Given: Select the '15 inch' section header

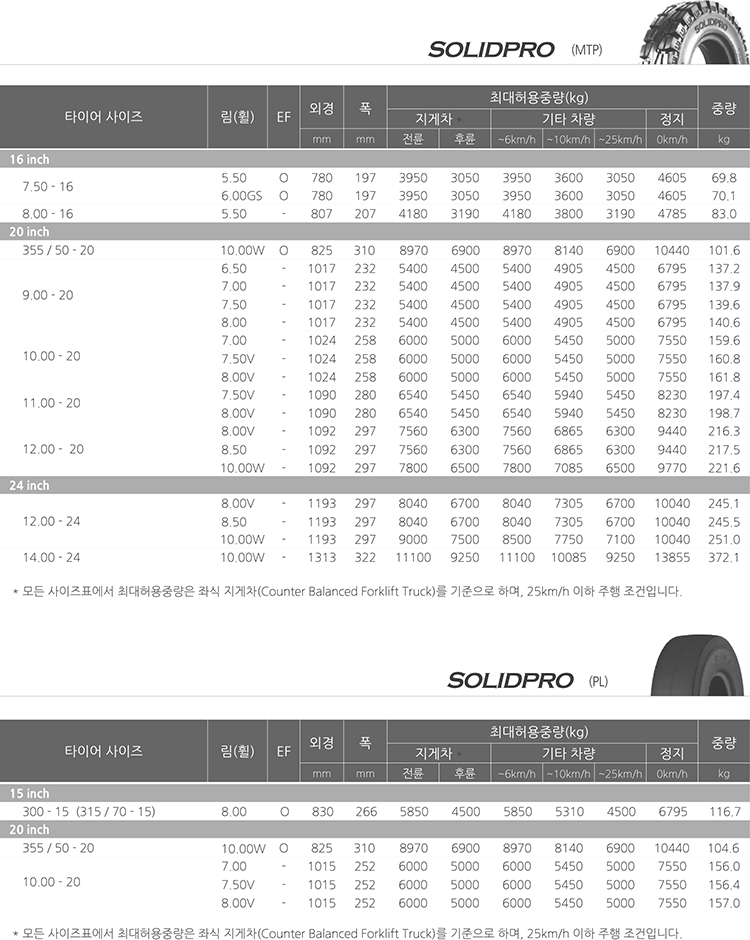Looking at the screenshot, I should [x=375, y=793].
